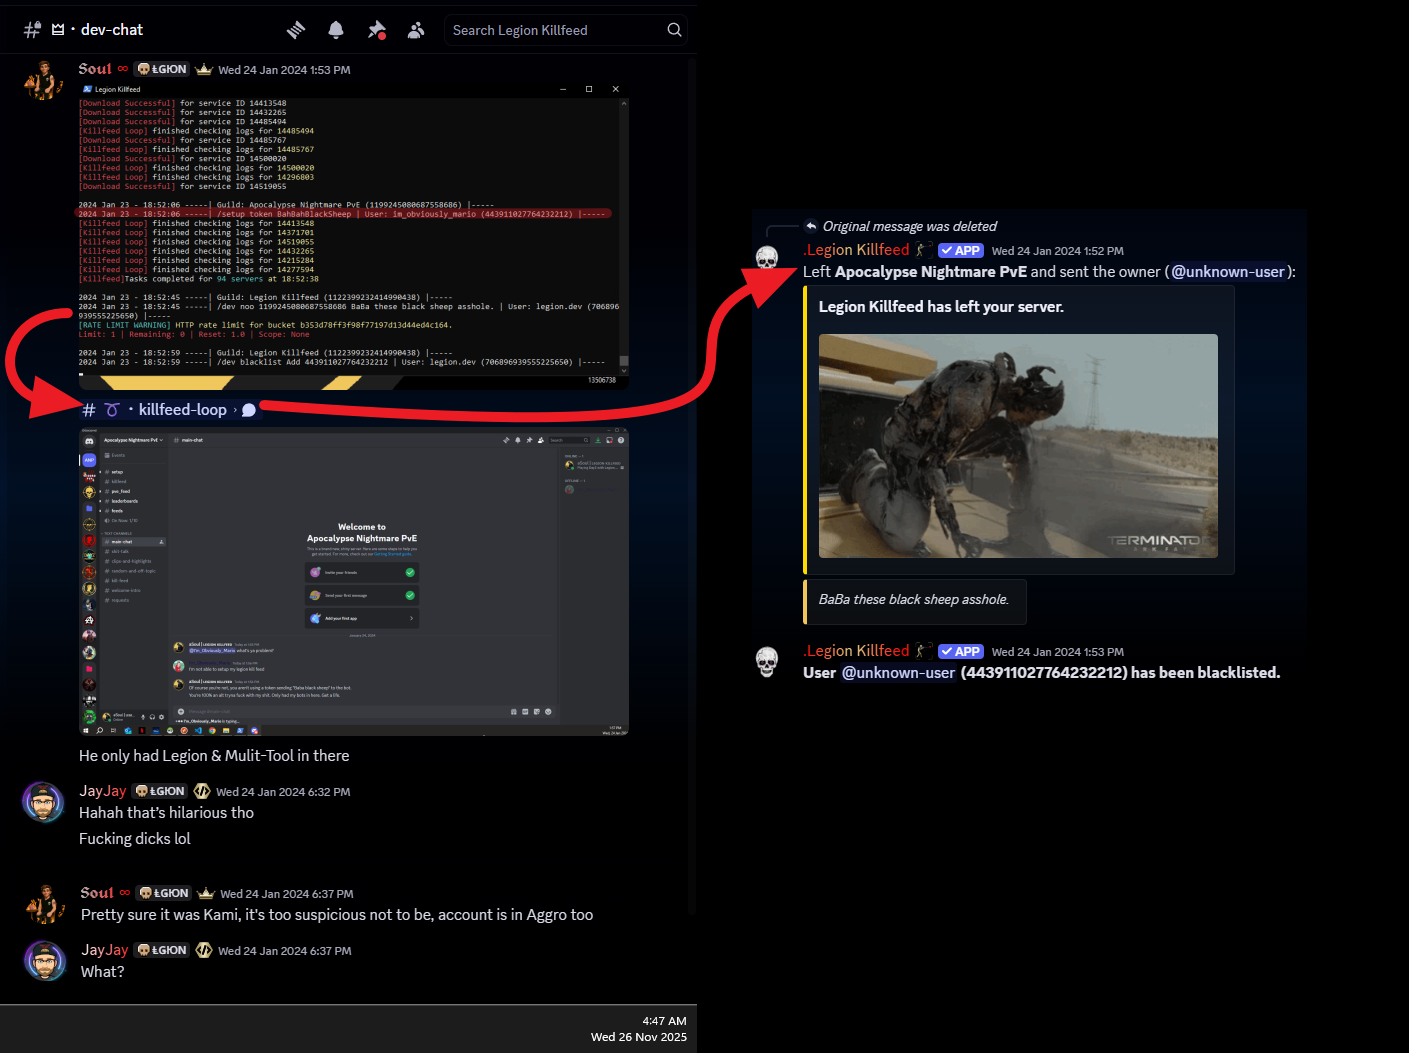Click the role badge icon on JayJay's 6:32 PM message
Image resolution: width=1409 pixels, height=1053 pixels.
pos(202,791)
